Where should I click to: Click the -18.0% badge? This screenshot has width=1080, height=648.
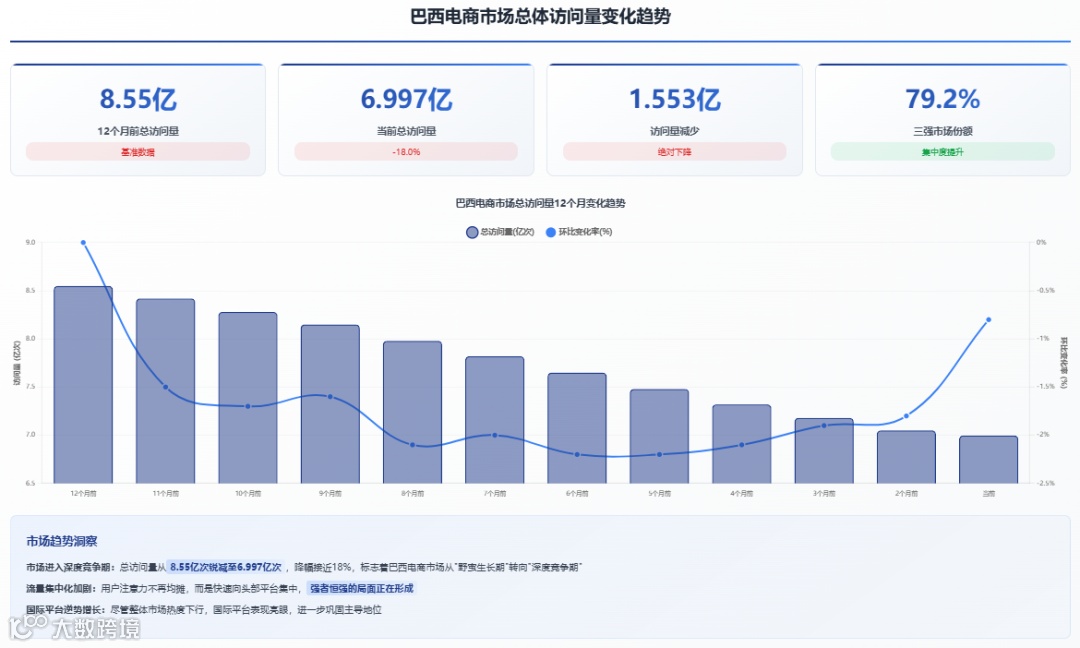[x=406, y=151]
